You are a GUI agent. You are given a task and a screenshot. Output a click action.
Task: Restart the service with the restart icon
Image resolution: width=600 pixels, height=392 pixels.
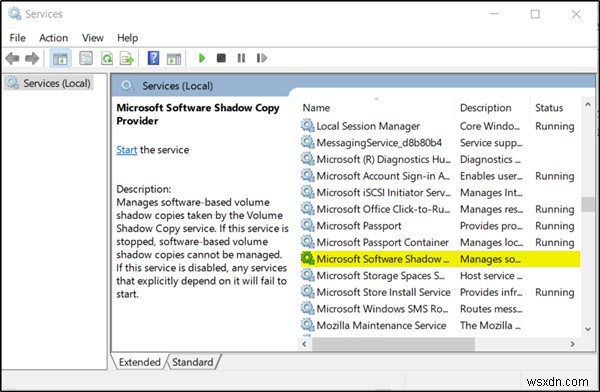(262, 58)
